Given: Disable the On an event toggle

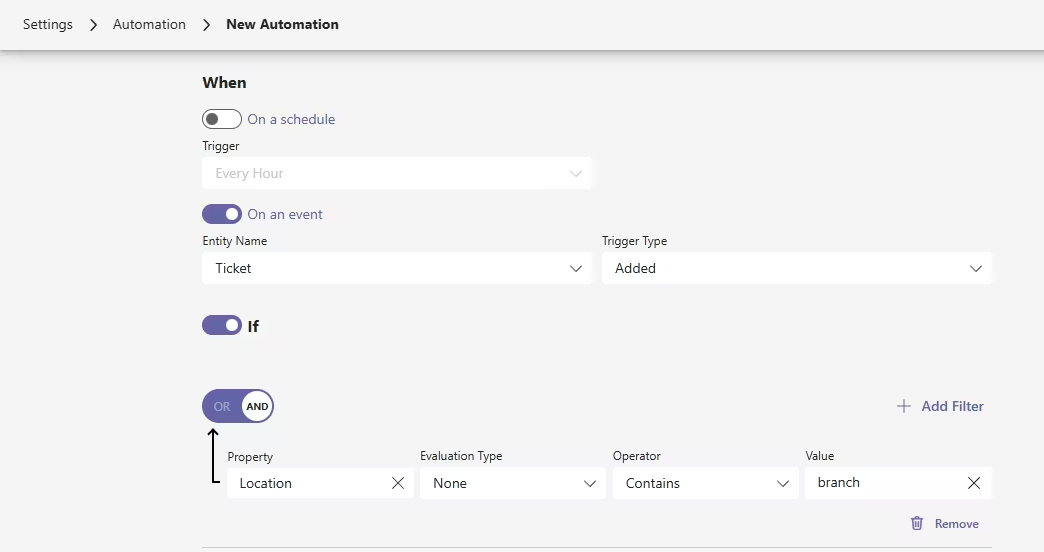Looking at the screenshot, I should point(222,214).
